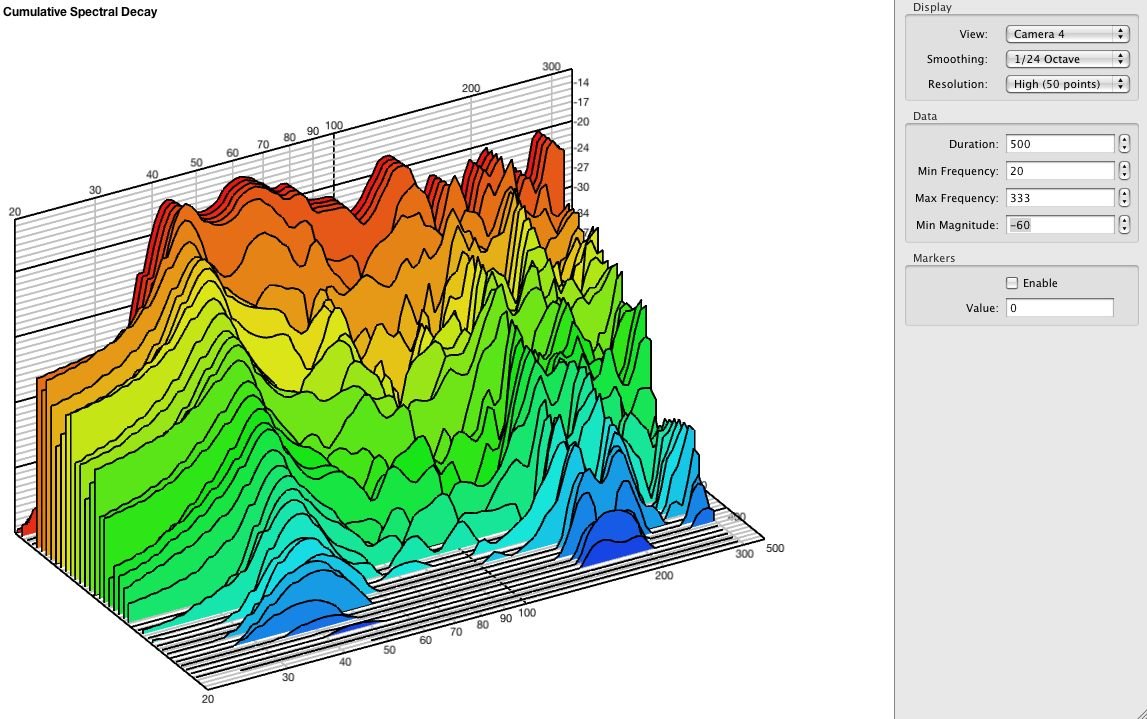Decrement Max Frequency with its down arrow
1147x719 pixels.
pyautogui.click(x=1125, y=203)
